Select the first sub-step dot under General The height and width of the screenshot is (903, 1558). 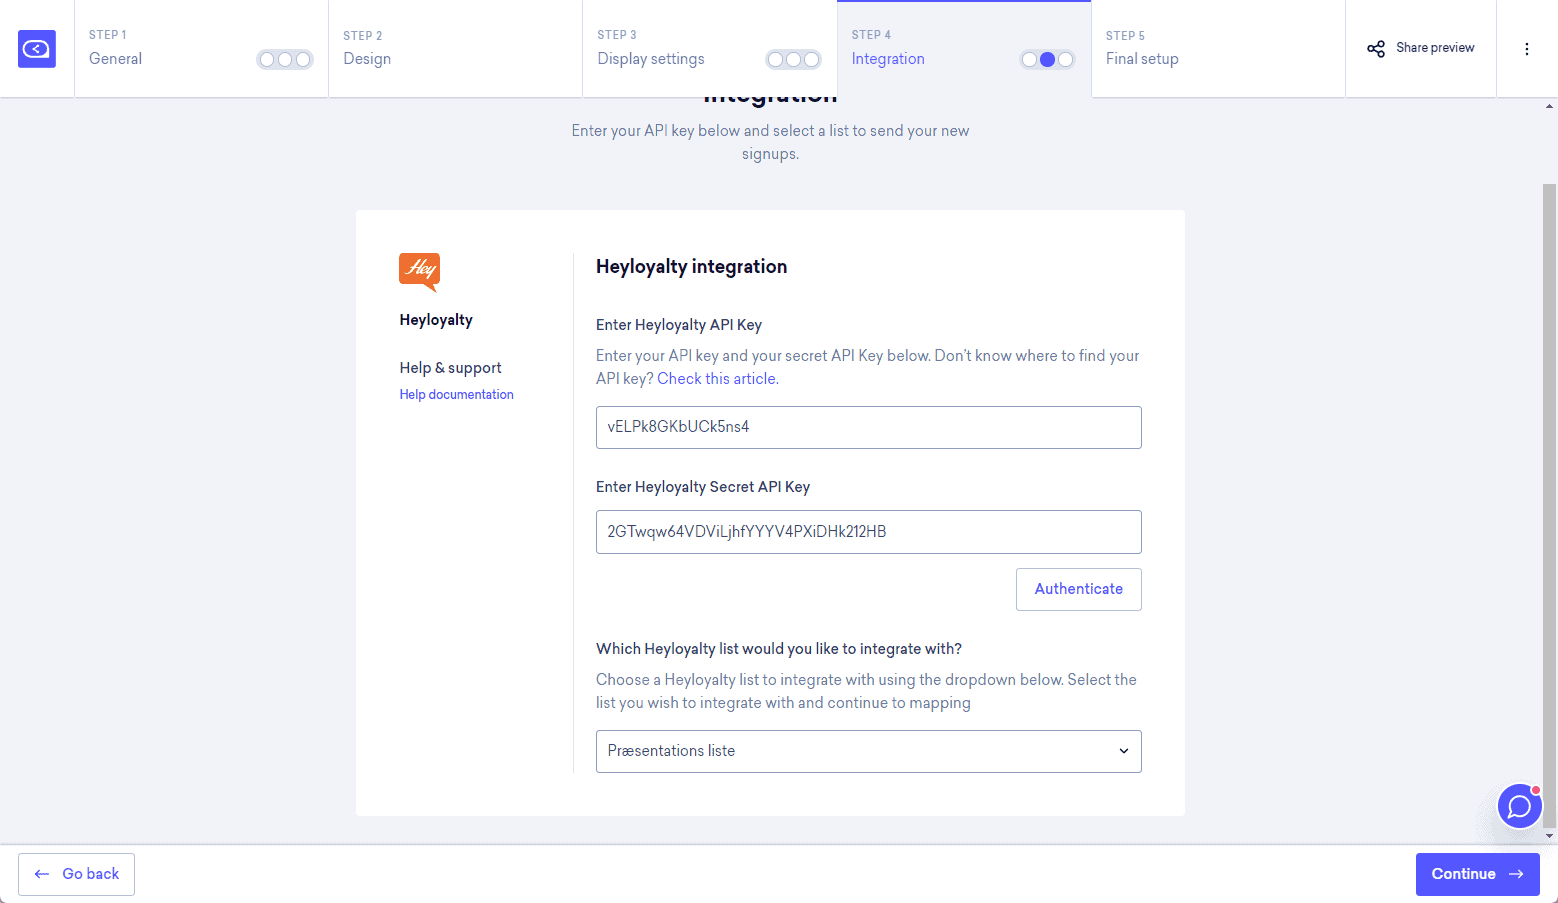pos(267,60)
